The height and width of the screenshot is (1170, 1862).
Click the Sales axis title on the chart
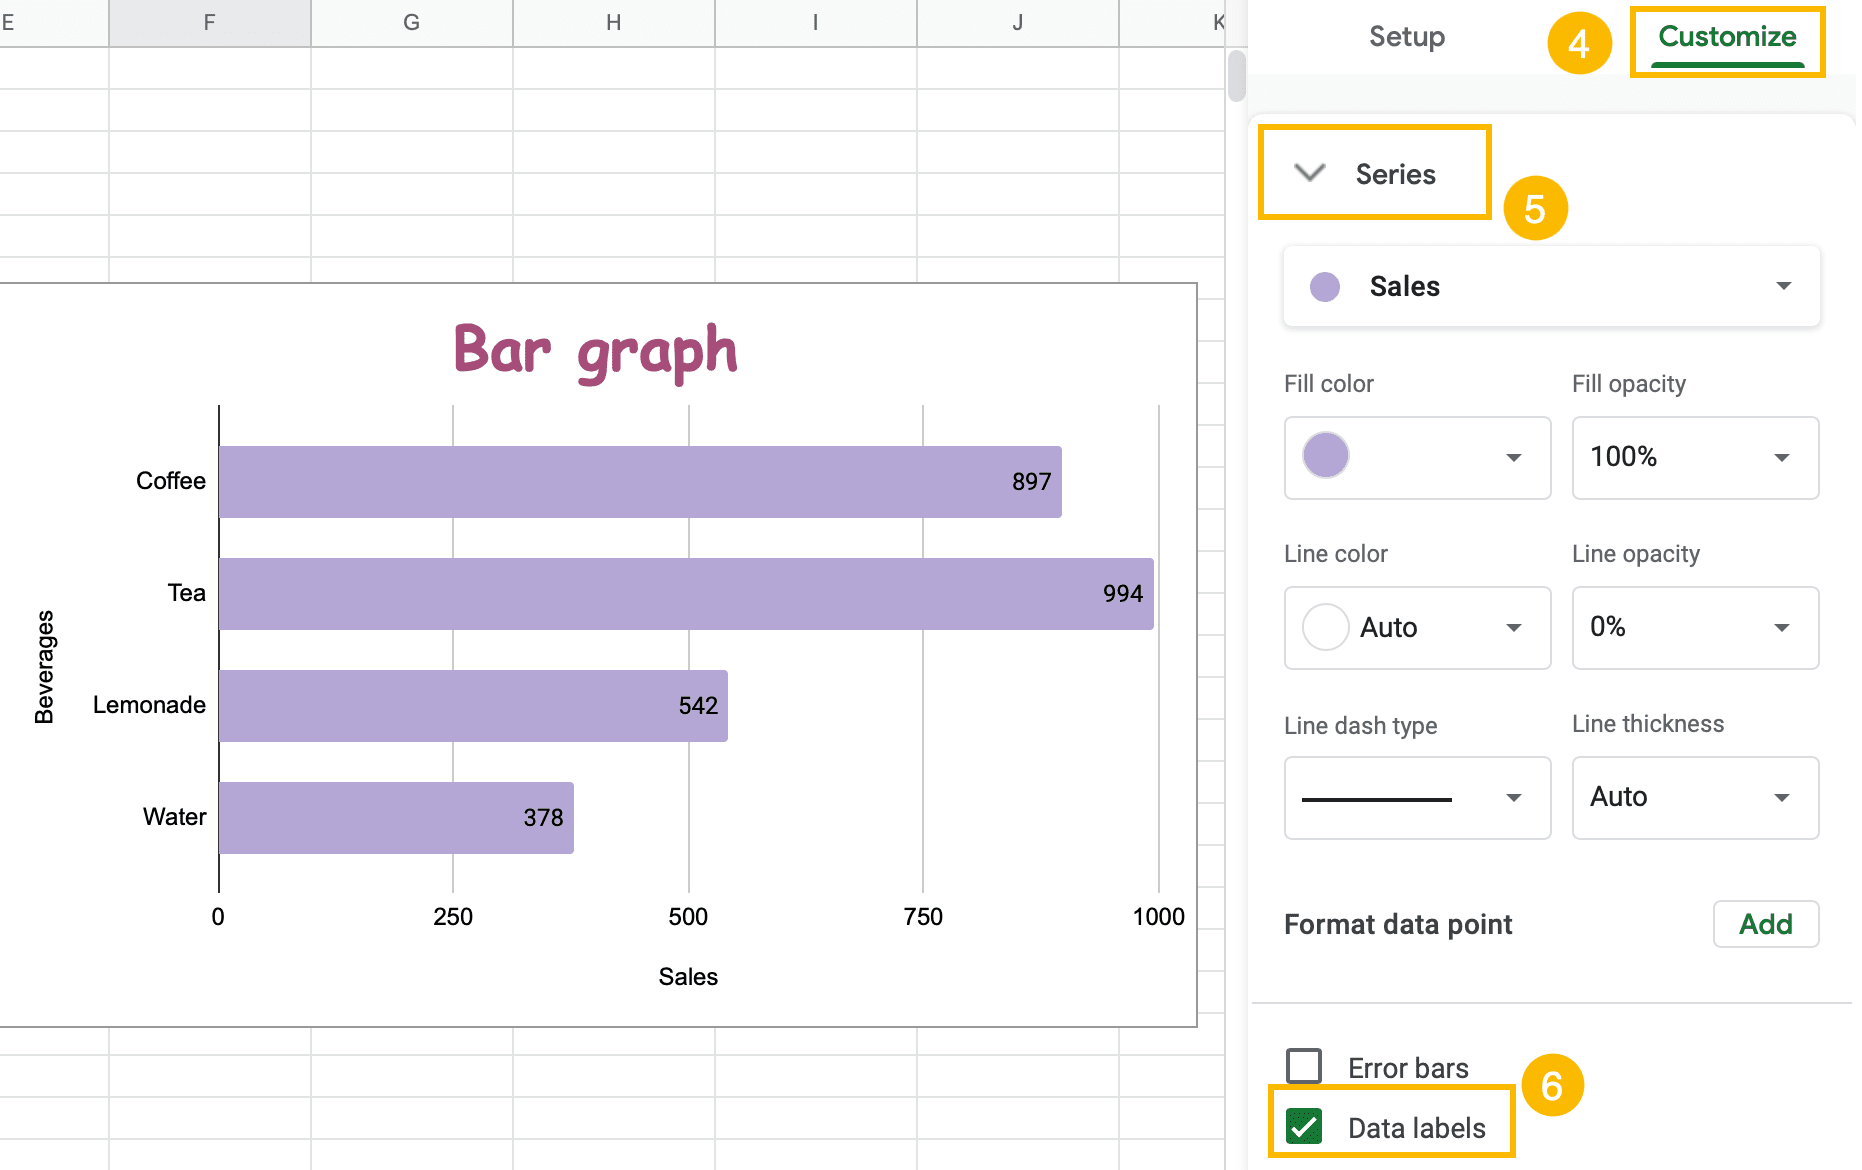[x=687, y=977]
